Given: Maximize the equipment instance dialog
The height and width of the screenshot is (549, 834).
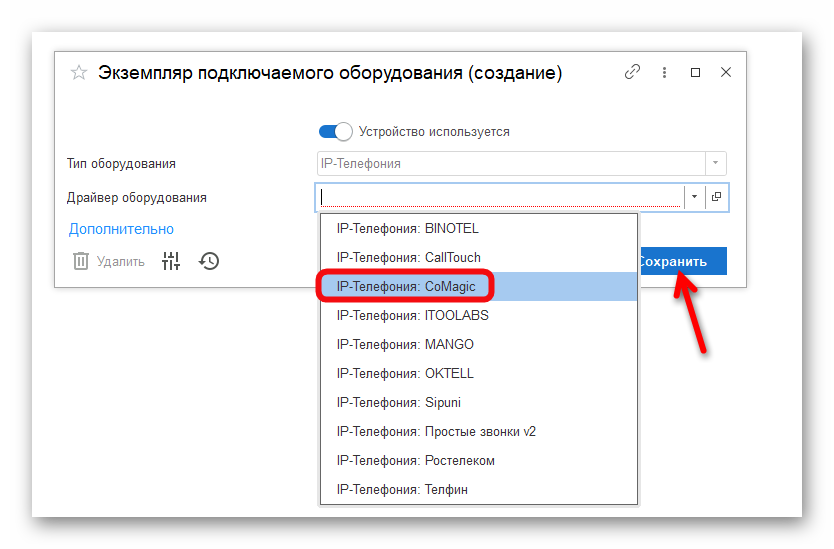Looking at the screenshot, I should [695, 72].
